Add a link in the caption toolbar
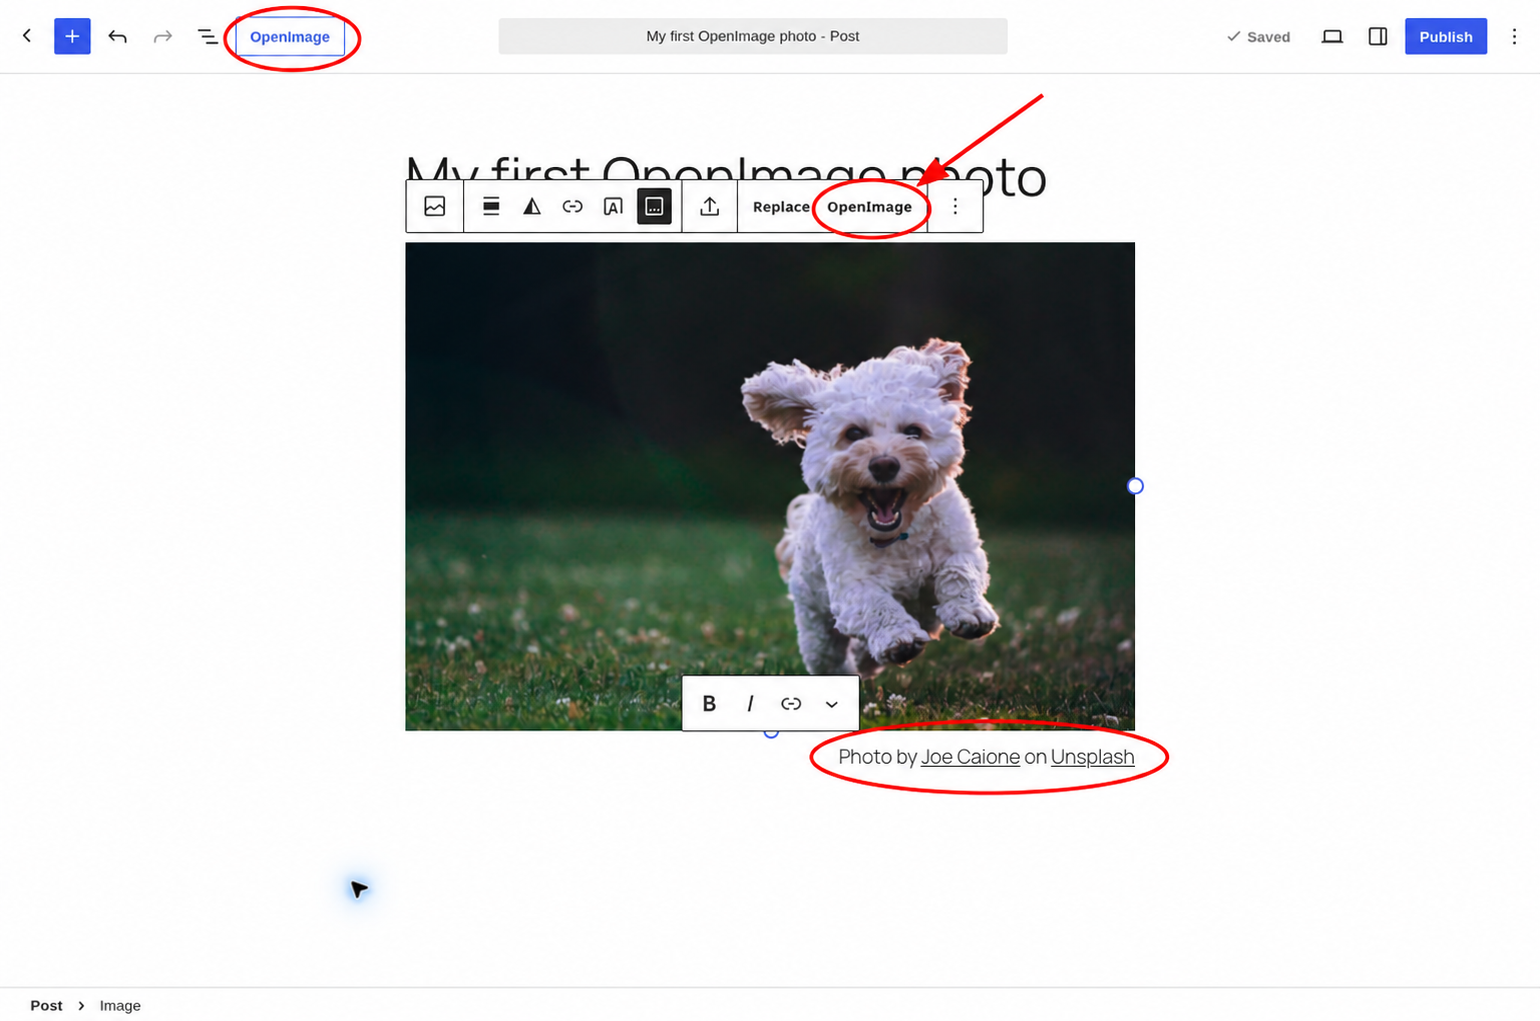 pos(791,704)
